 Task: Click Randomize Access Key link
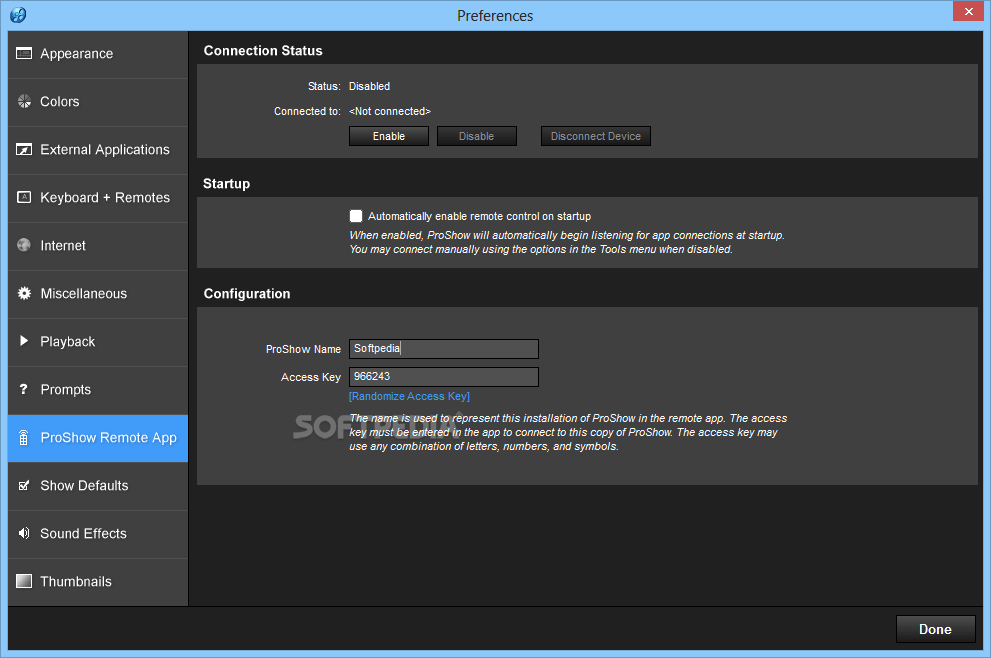[409, 396]
